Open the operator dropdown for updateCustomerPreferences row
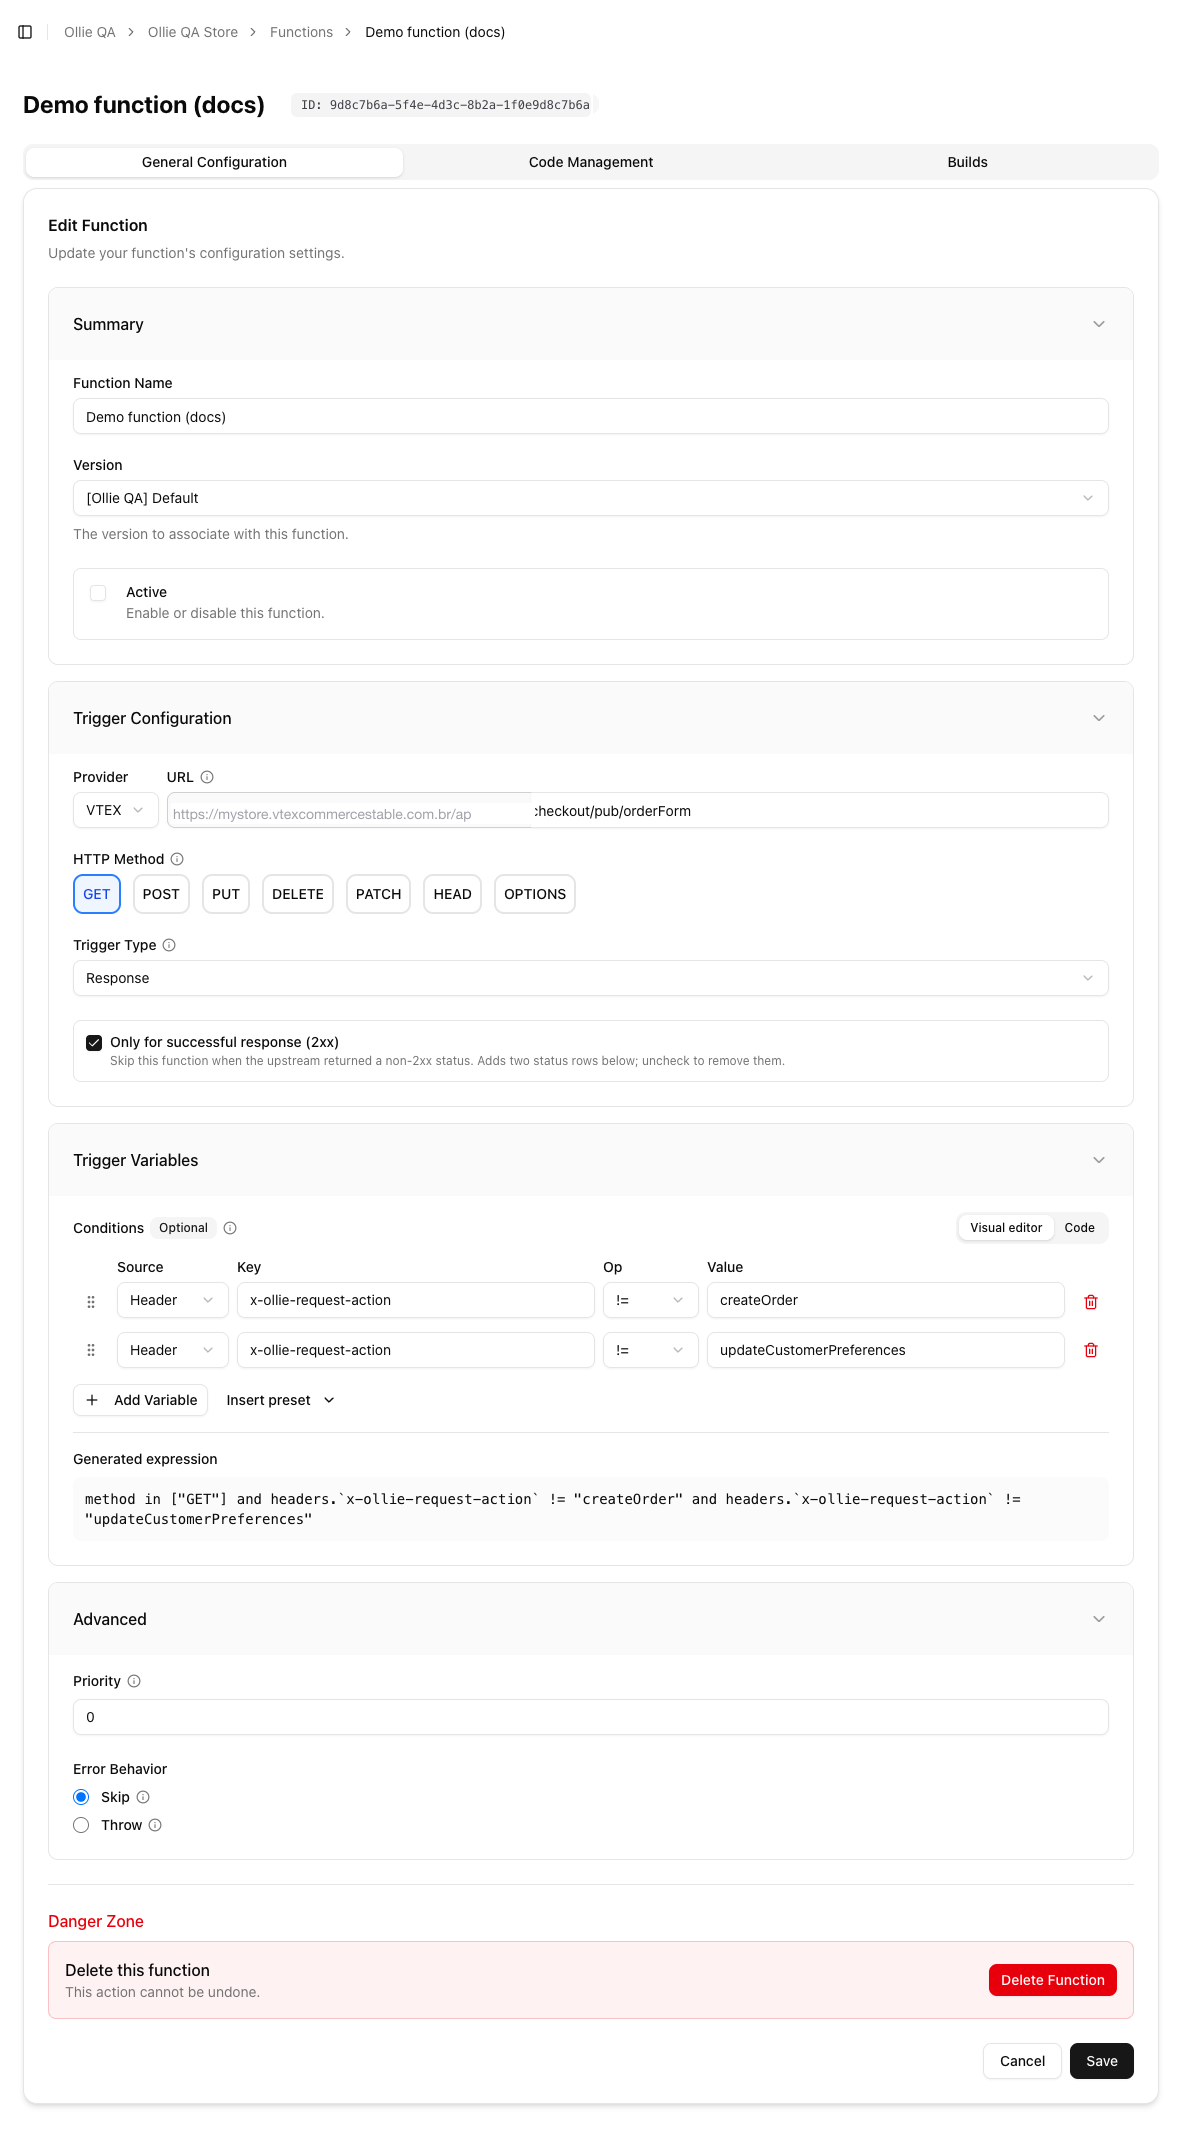The width and height of the screenshot is (1183, 2136). pyautogui.click(x=651, y=1350)
